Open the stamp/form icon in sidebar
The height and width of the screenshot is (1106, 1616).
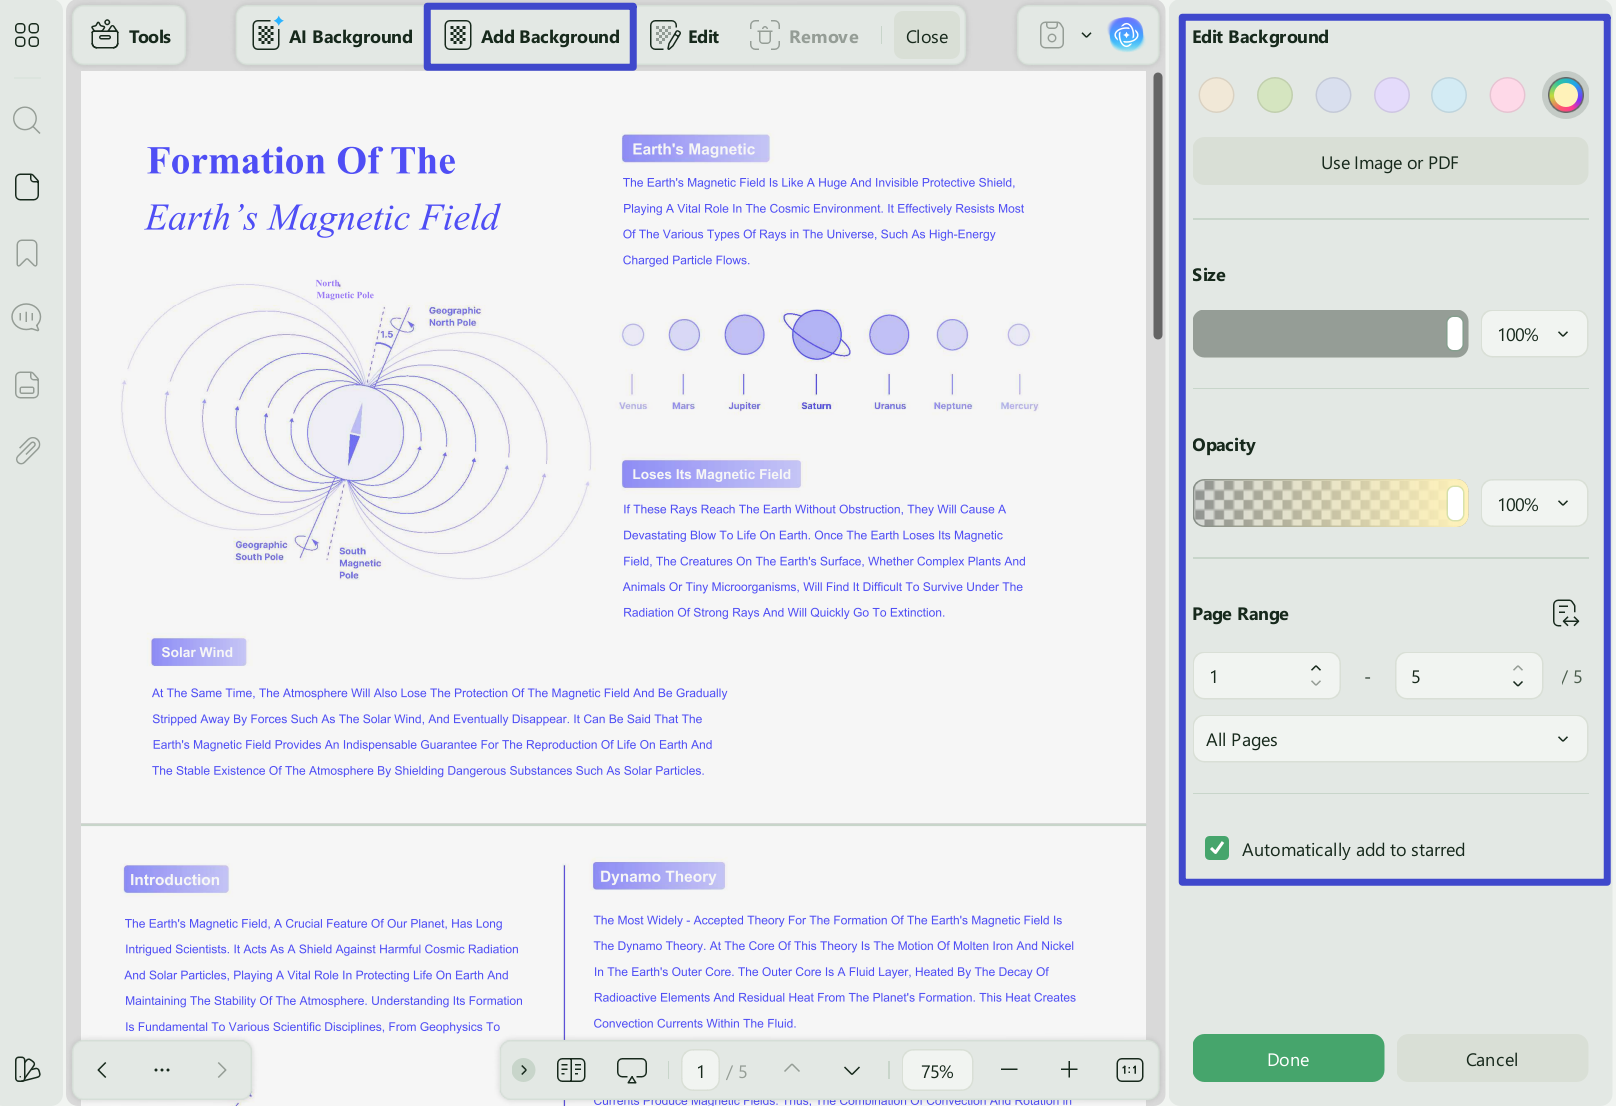click(27, 384)
